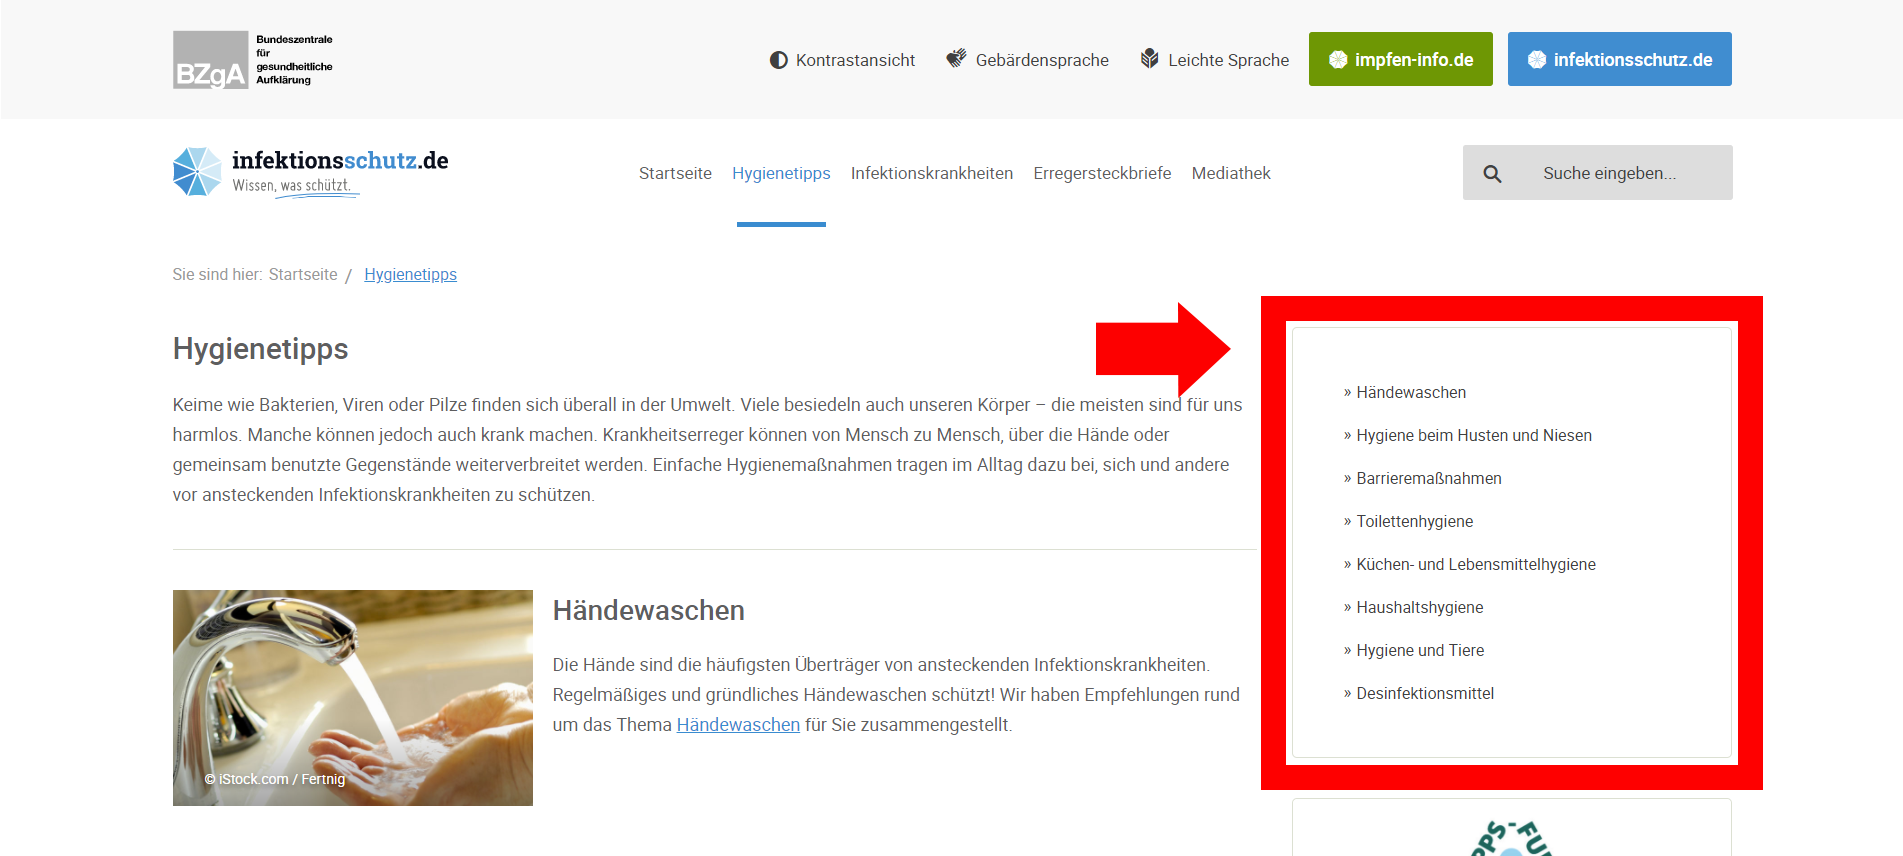Open Hygiene beim Husten und Niesen
The width and height of the screenshot is (1903, 856).
[1473, 435]
